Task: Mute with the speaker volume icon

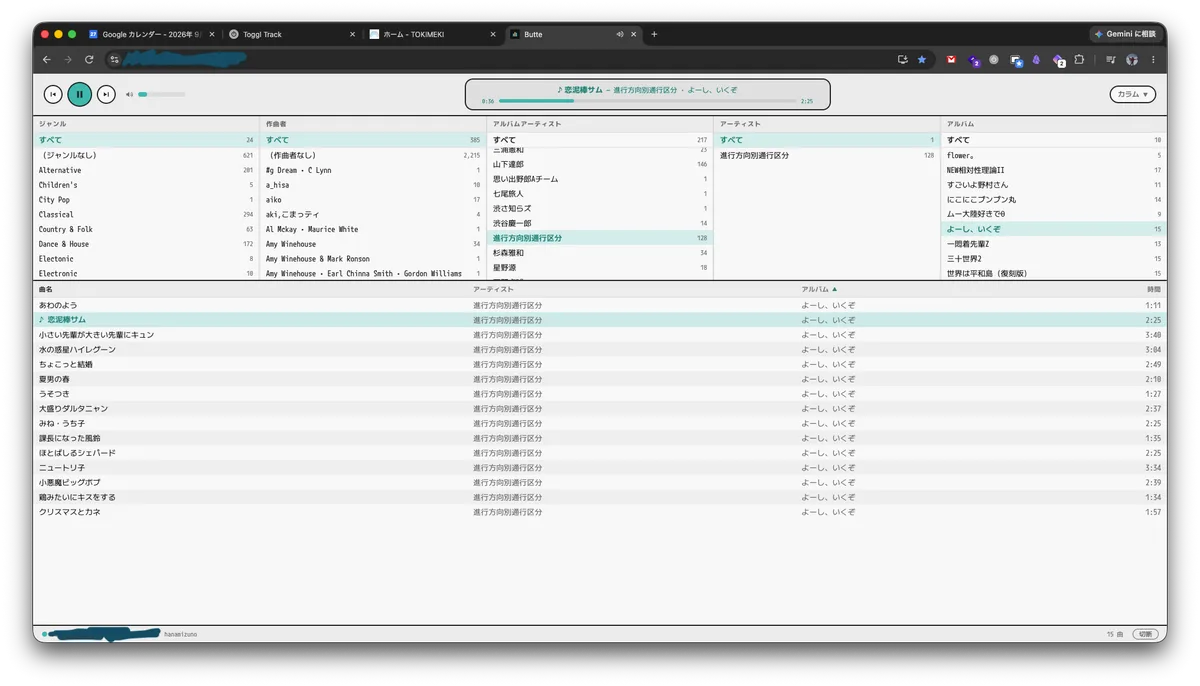Action: point(129,94)
